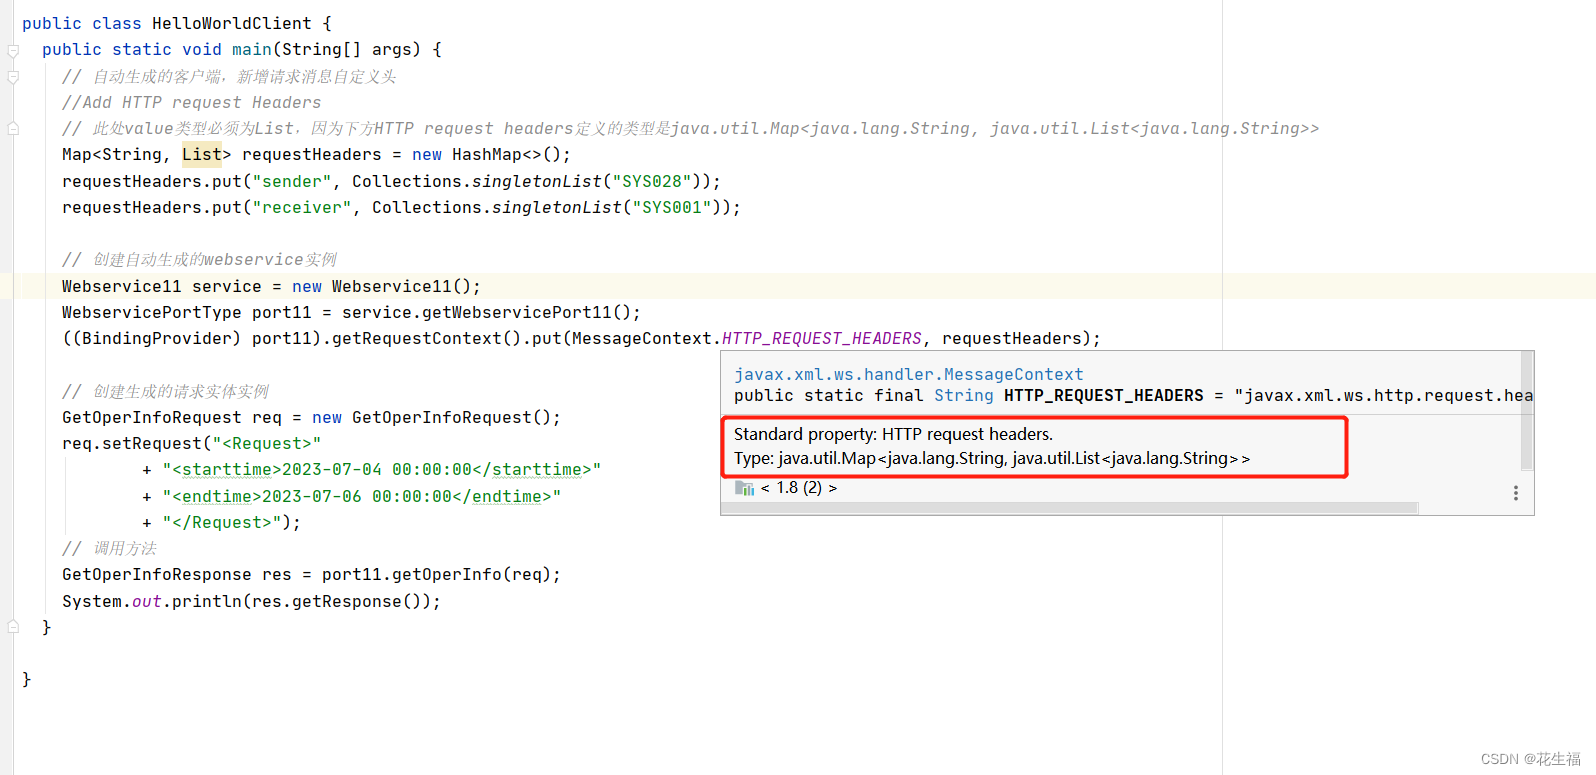Click the popup's vertical scrollbar
Viewport: 1596px width, 775px height.
pyautogui.click(x=1526, y=410)
